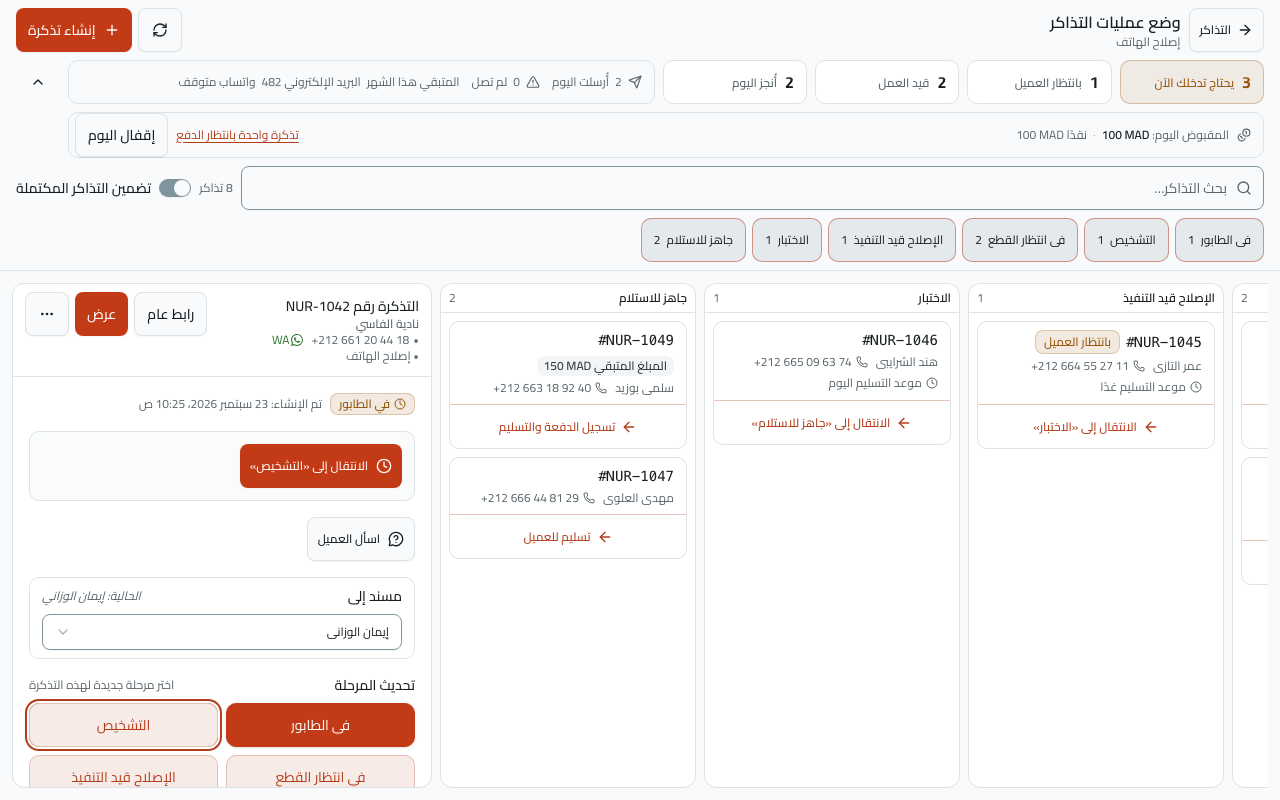Click تسليم للعميل on NUR-1047 card
This screenshot has width=1280, height=800.
[x=567, y=537]
